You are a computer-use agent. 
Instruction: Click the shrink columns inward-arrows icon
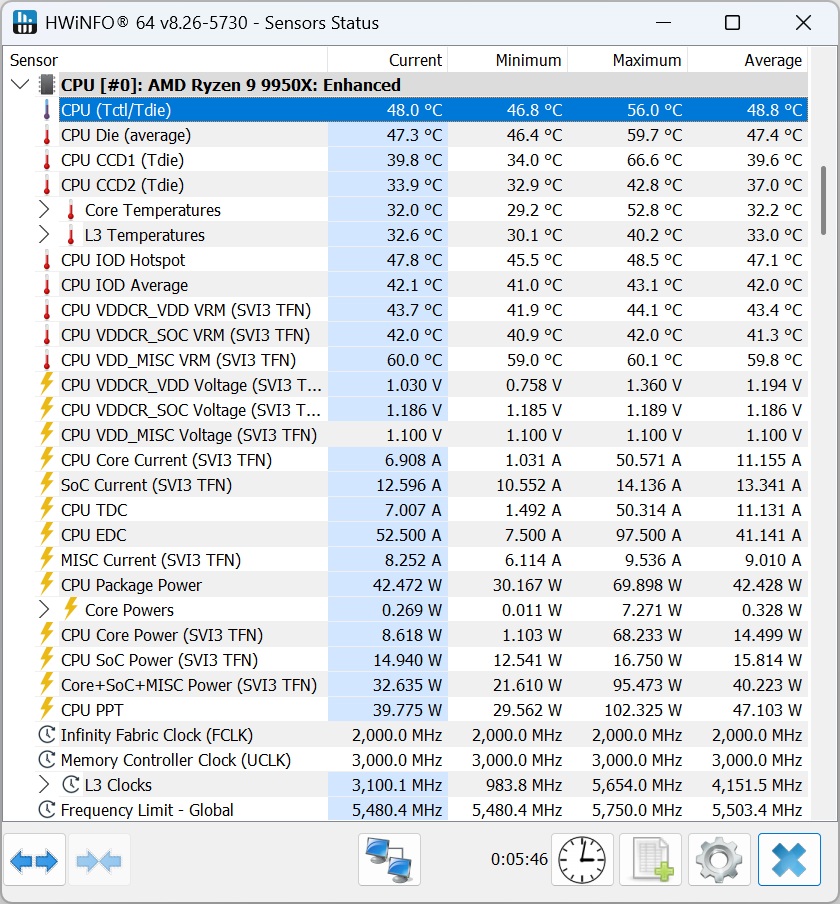coord(99,860)
